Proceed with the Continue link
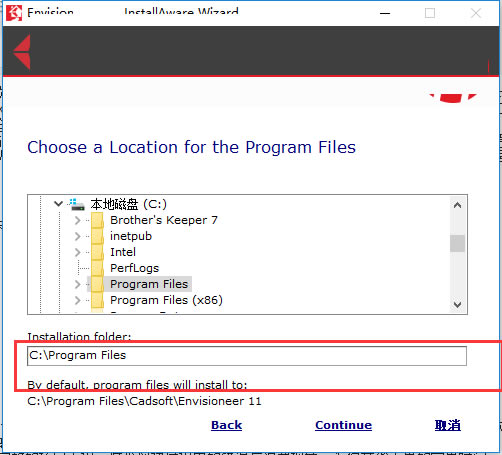This screenshot has width=502, height=455. (x=343, y=425)
